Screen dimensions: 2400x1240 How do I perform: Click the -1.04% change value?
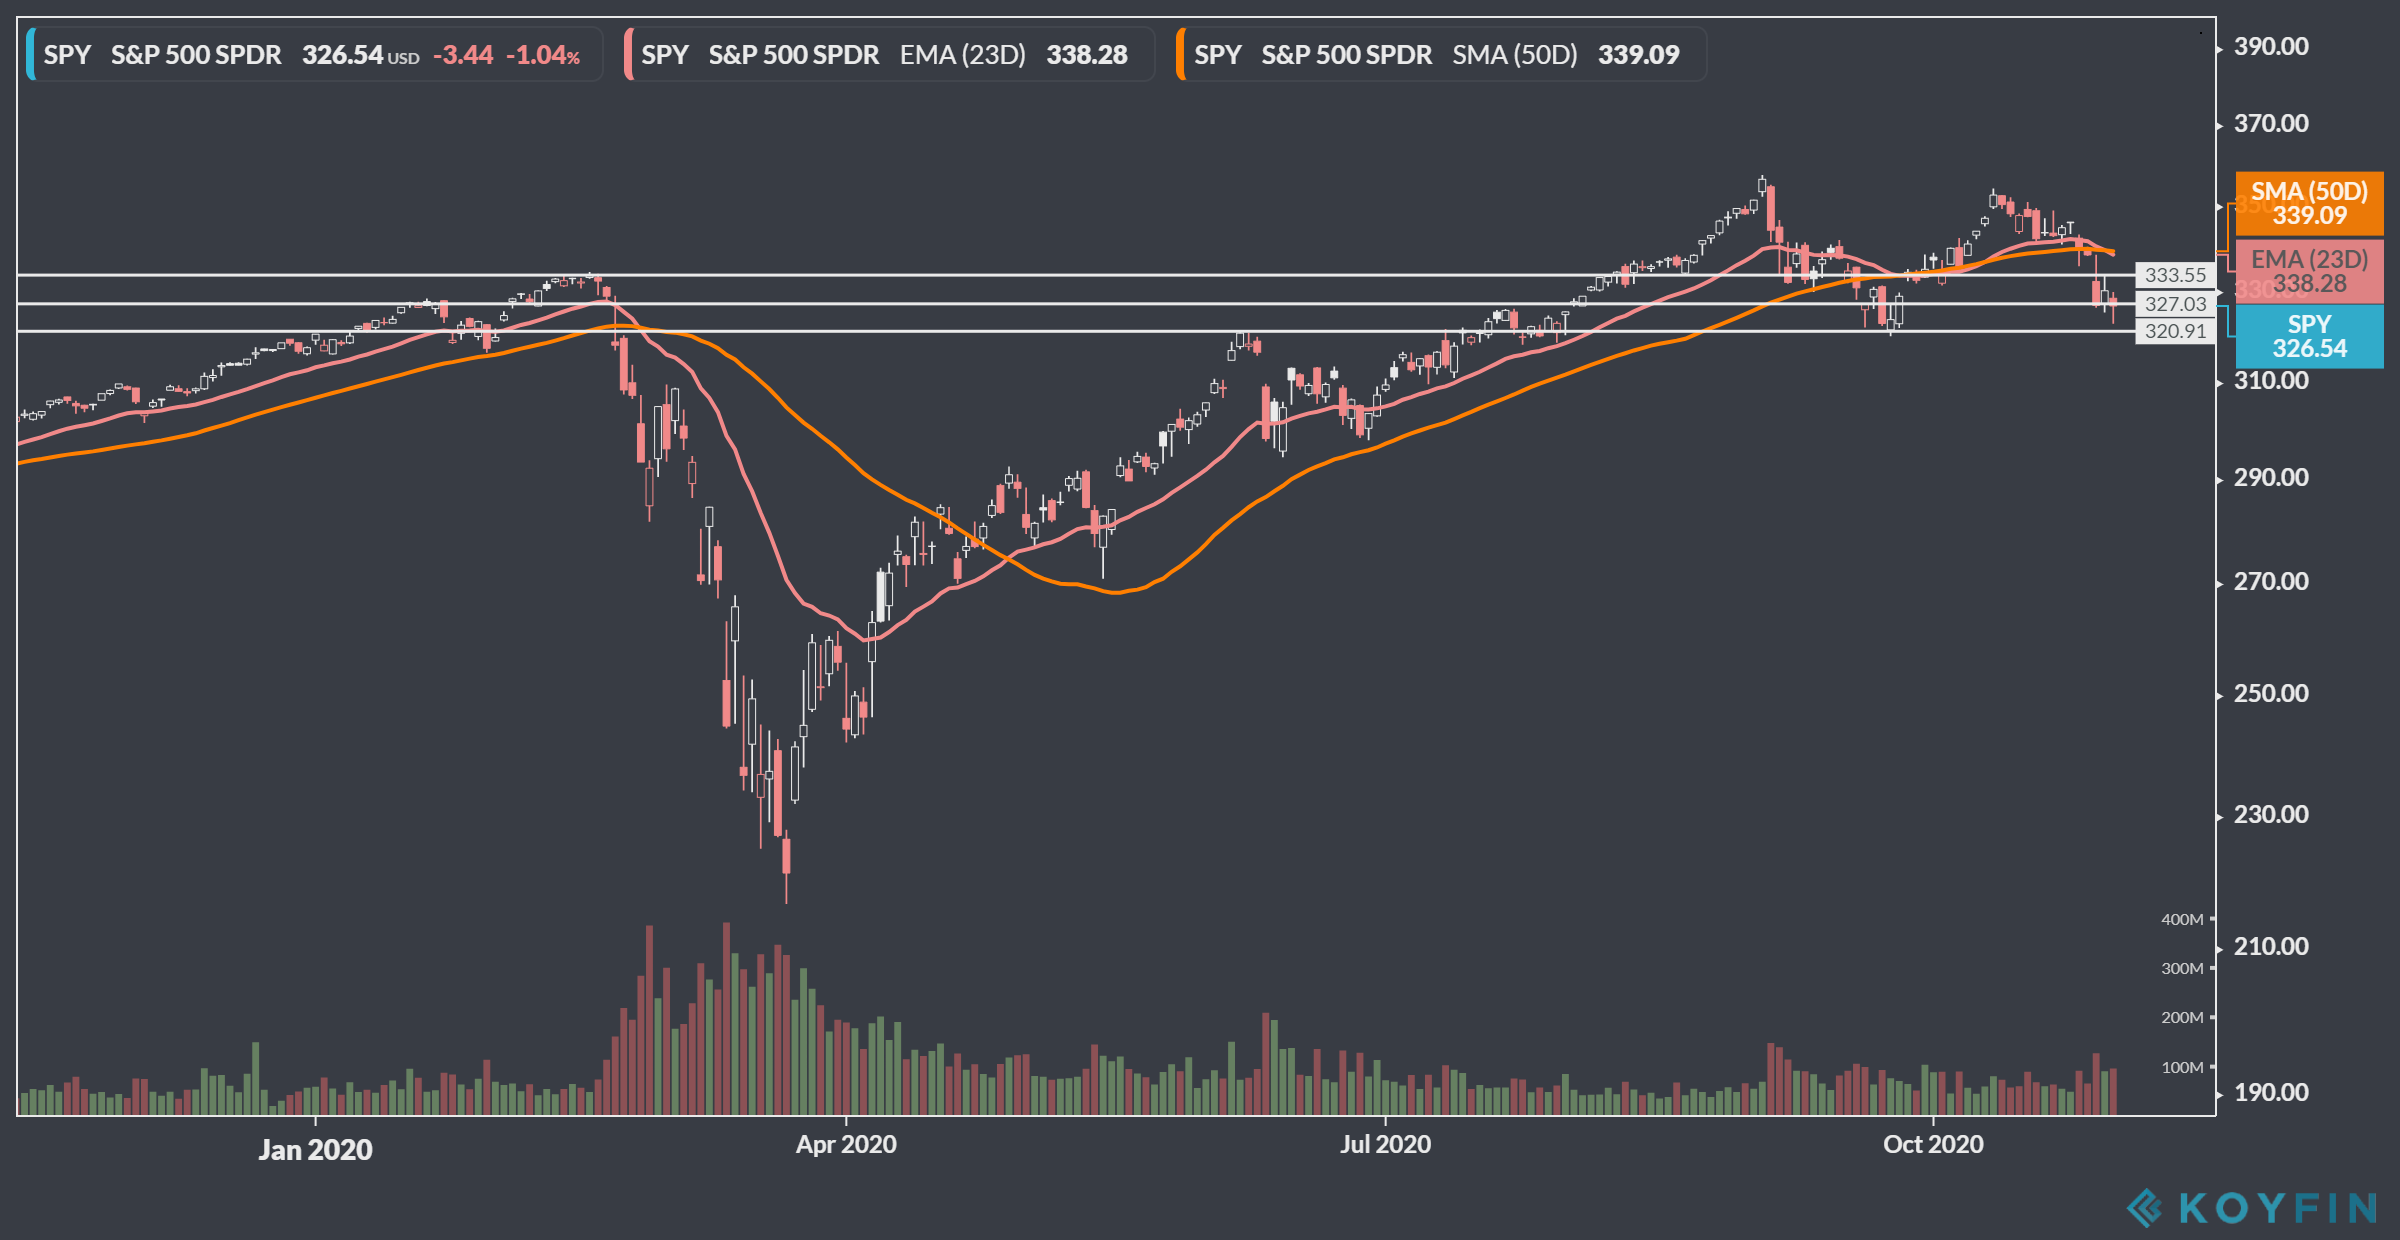(x=543, y=55)
